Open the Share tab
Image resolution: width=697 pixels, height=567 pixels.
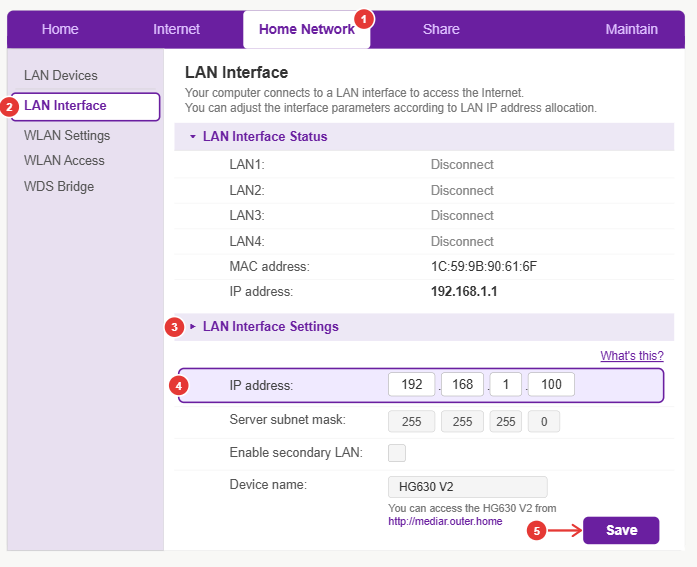441,29
